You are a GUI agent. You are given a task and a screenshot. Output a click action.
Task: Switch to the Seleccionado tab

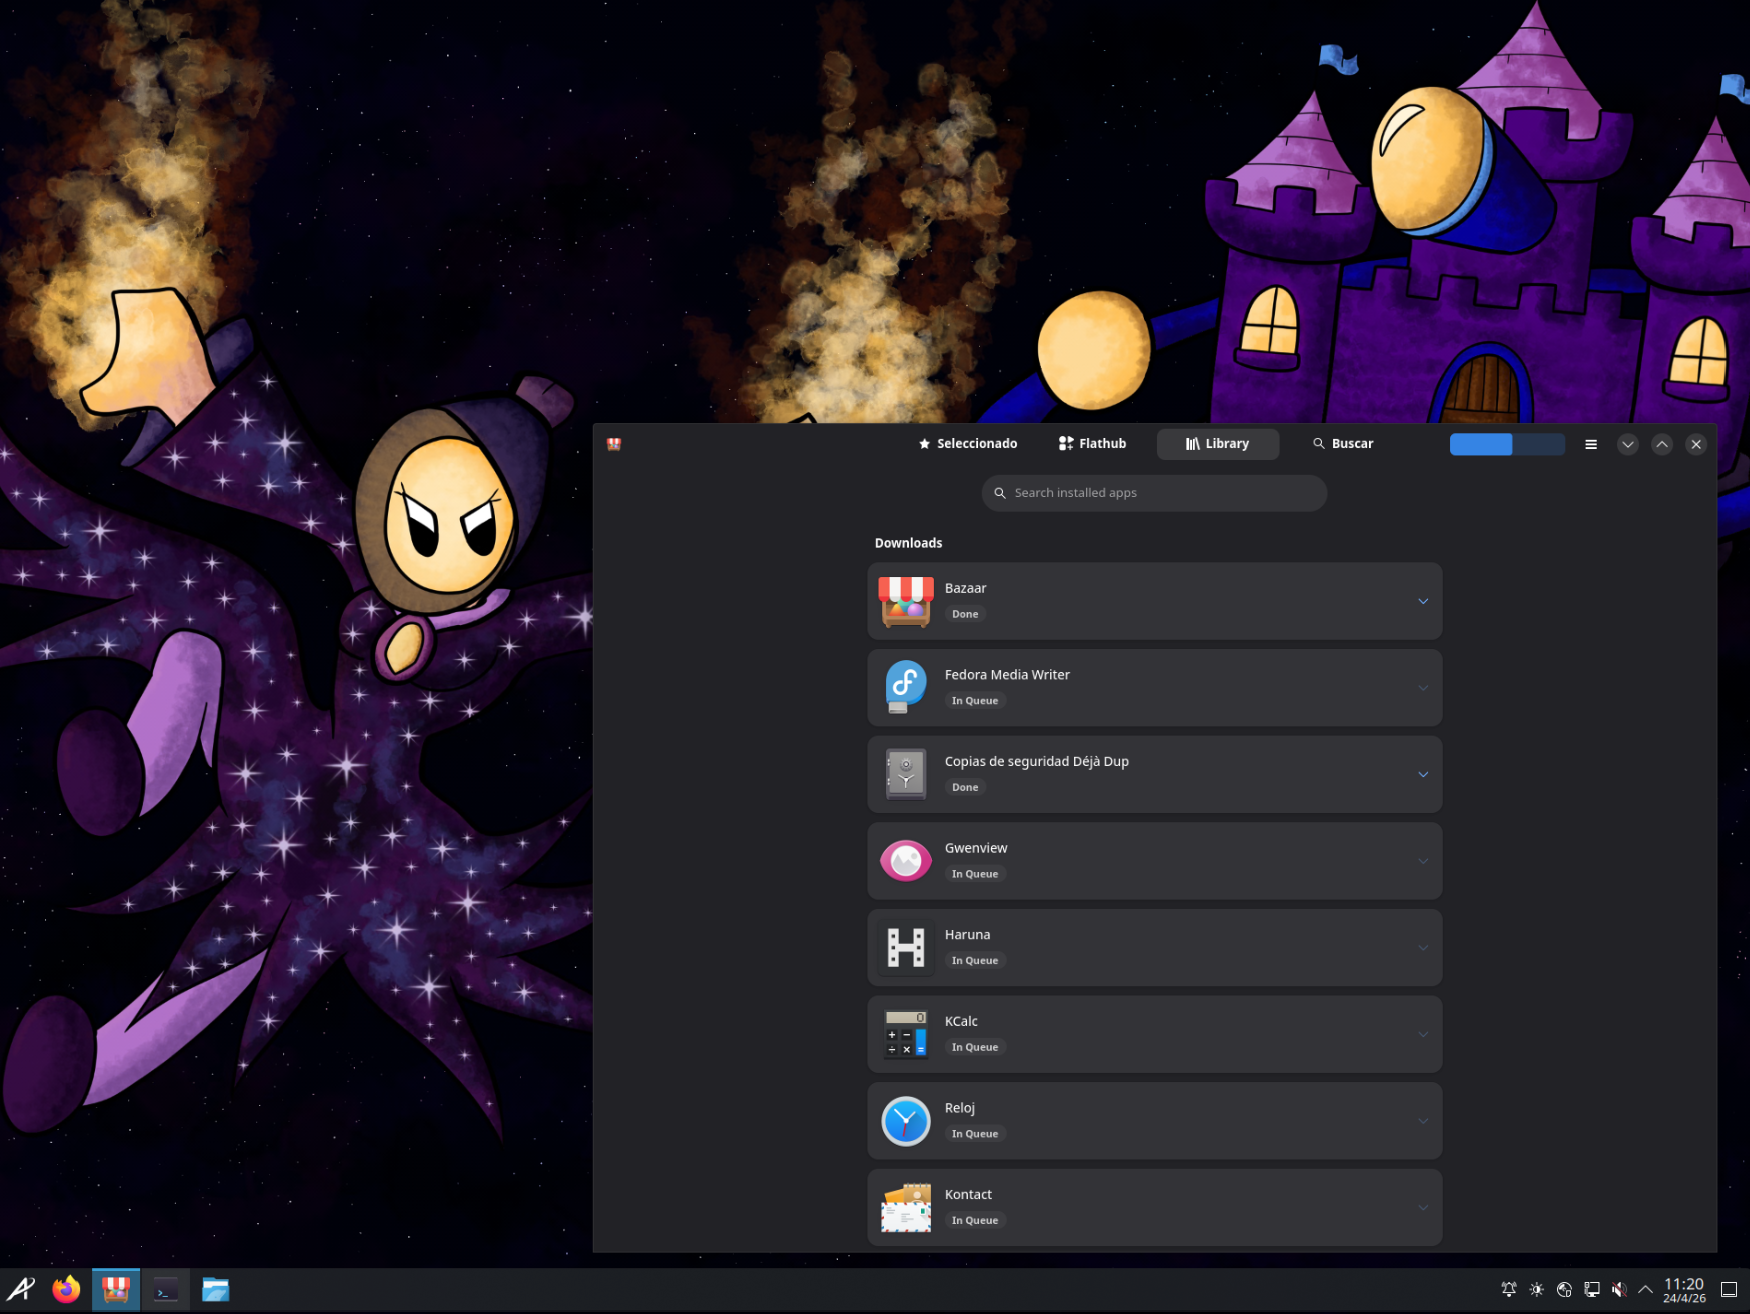pos(967,444)
